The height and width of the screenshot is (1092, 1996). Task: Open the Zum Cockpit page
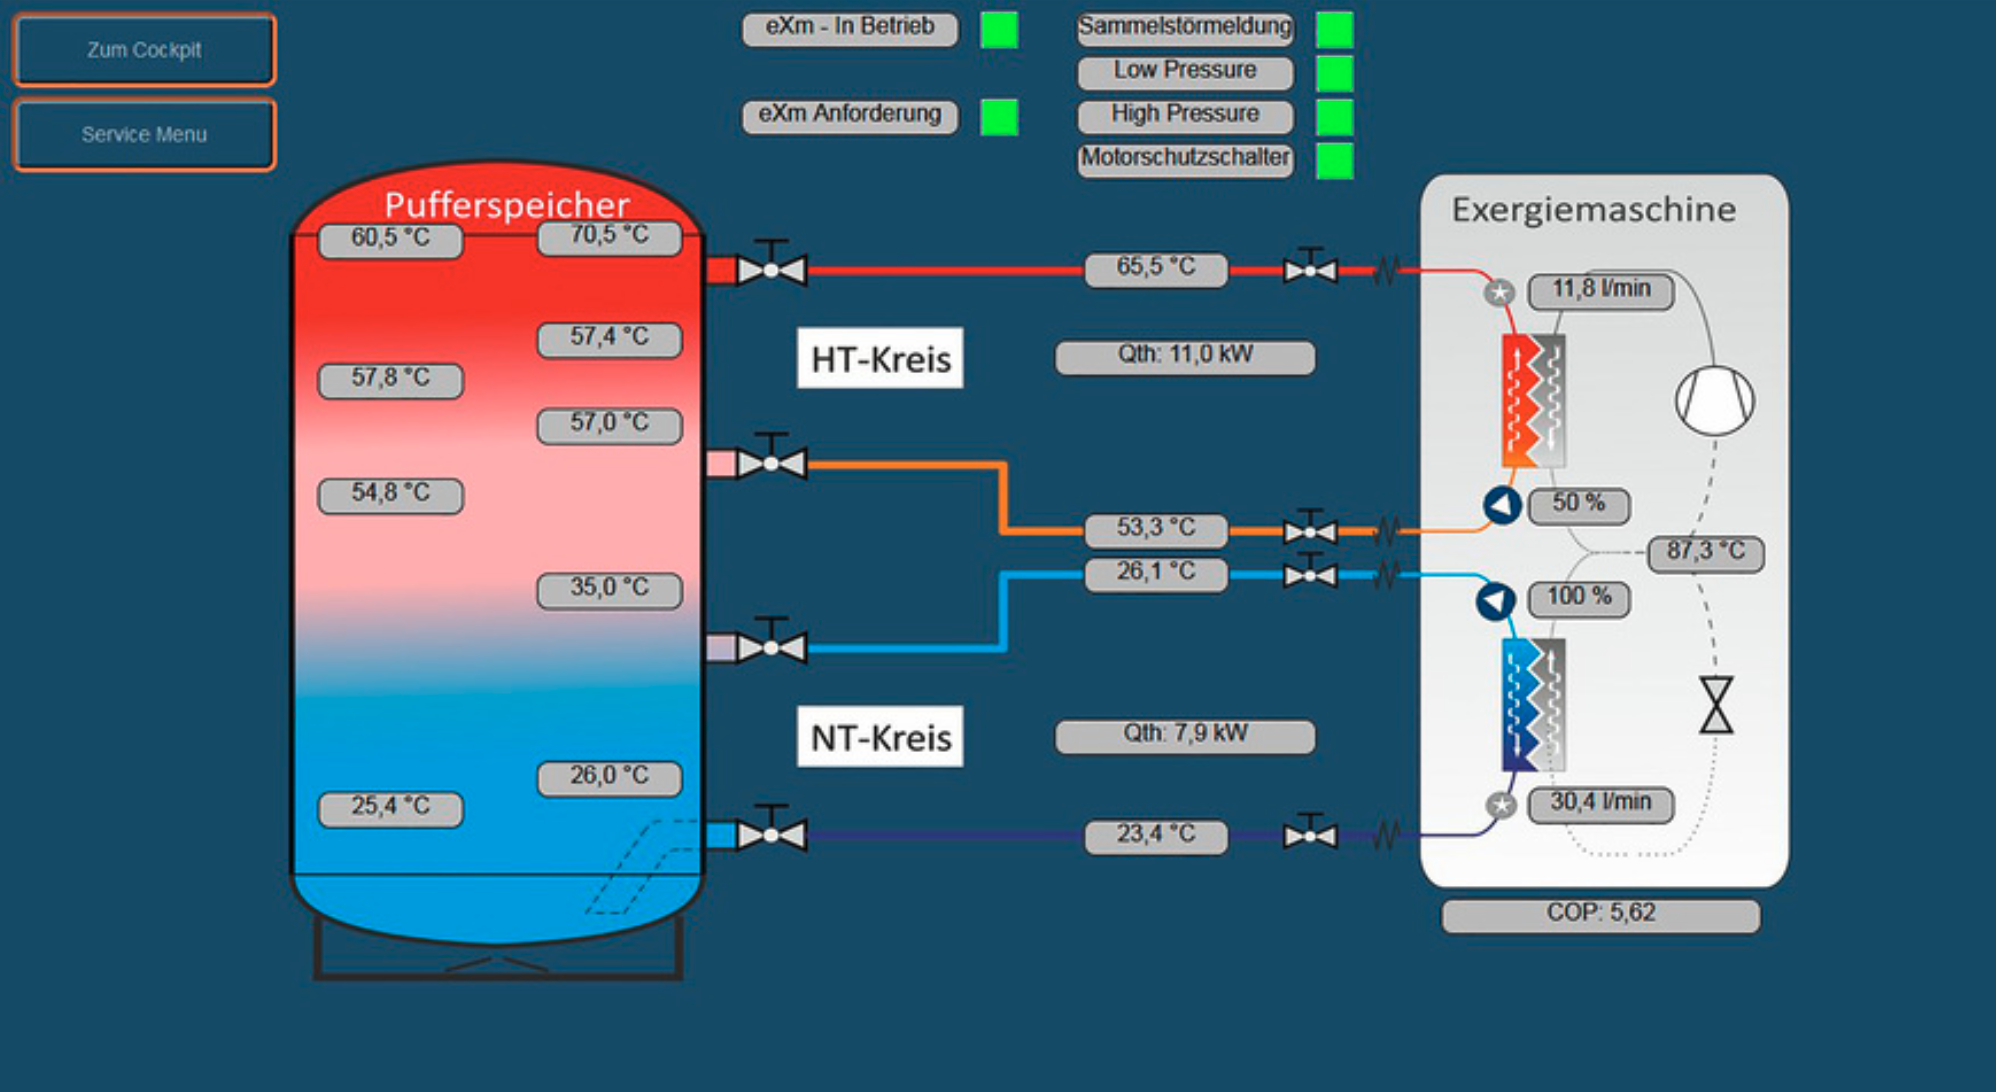[144, 50]
